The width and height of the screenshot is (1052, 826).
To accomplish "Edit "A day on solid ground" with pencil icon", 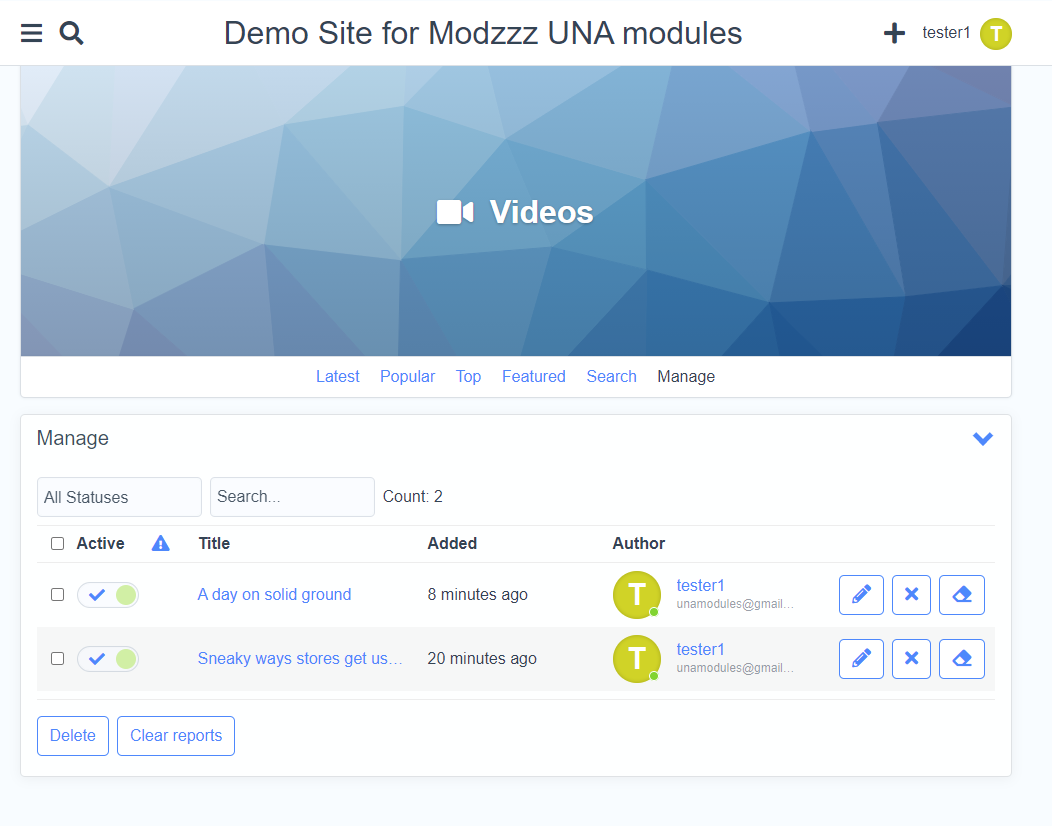I will 861,595.
